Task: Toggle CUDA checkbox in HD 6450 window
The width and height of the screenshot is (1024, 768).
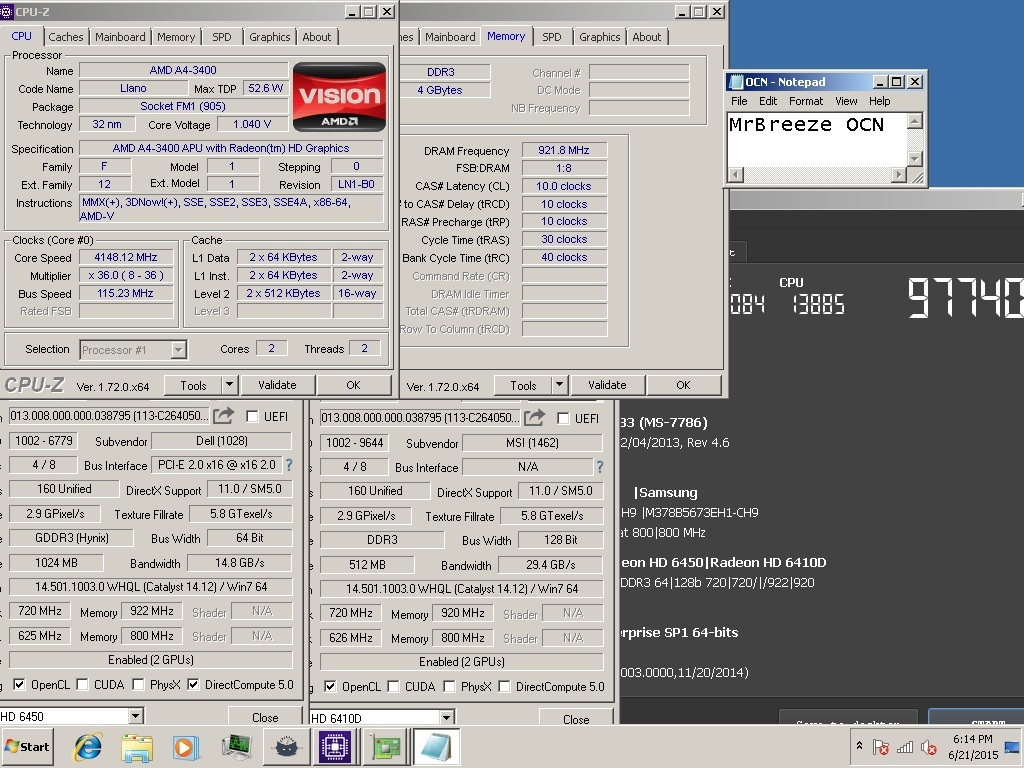Action: click(x=82, y=684)
